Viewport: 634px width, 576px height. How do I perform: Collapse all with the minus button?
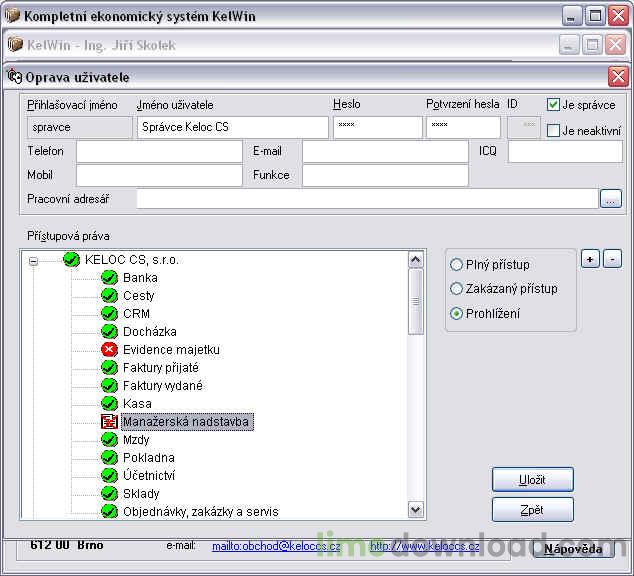point(612,259)
